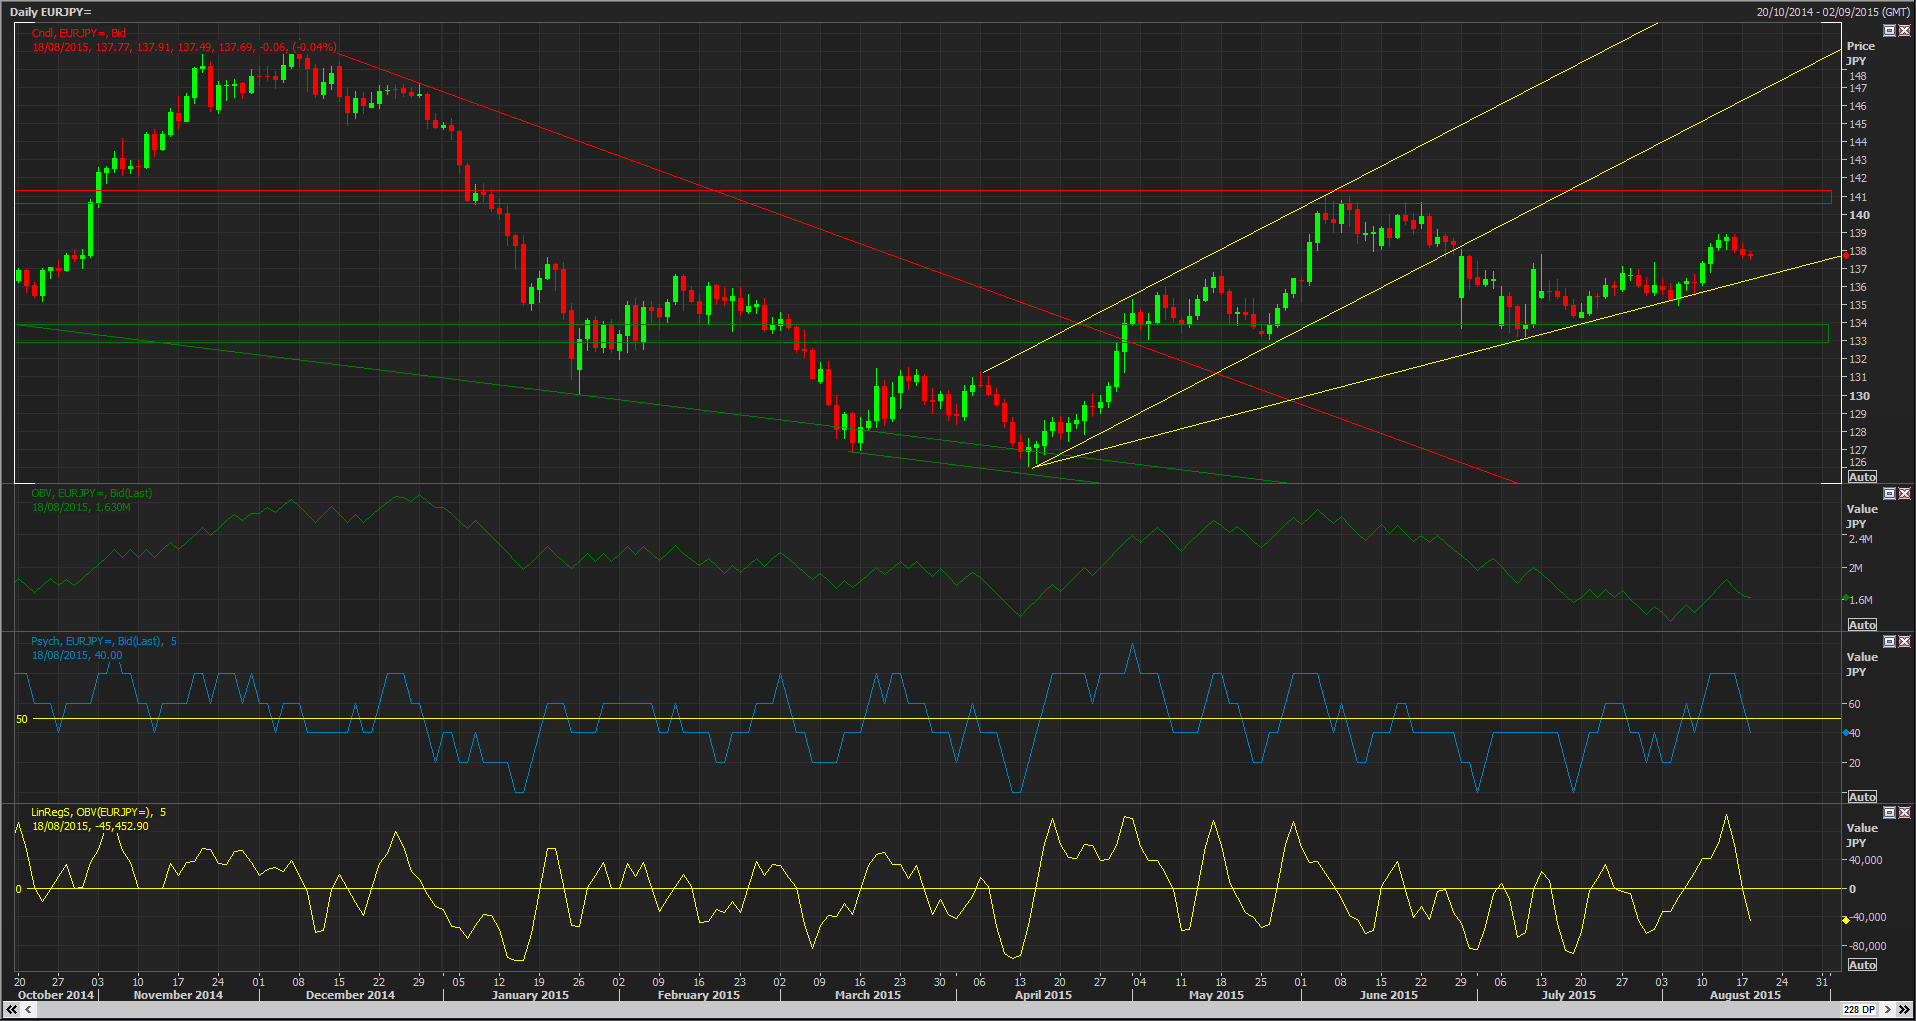
Task: Click the candle OHLC values line for 18/08/2015
Action: click(x=184, y=47)
